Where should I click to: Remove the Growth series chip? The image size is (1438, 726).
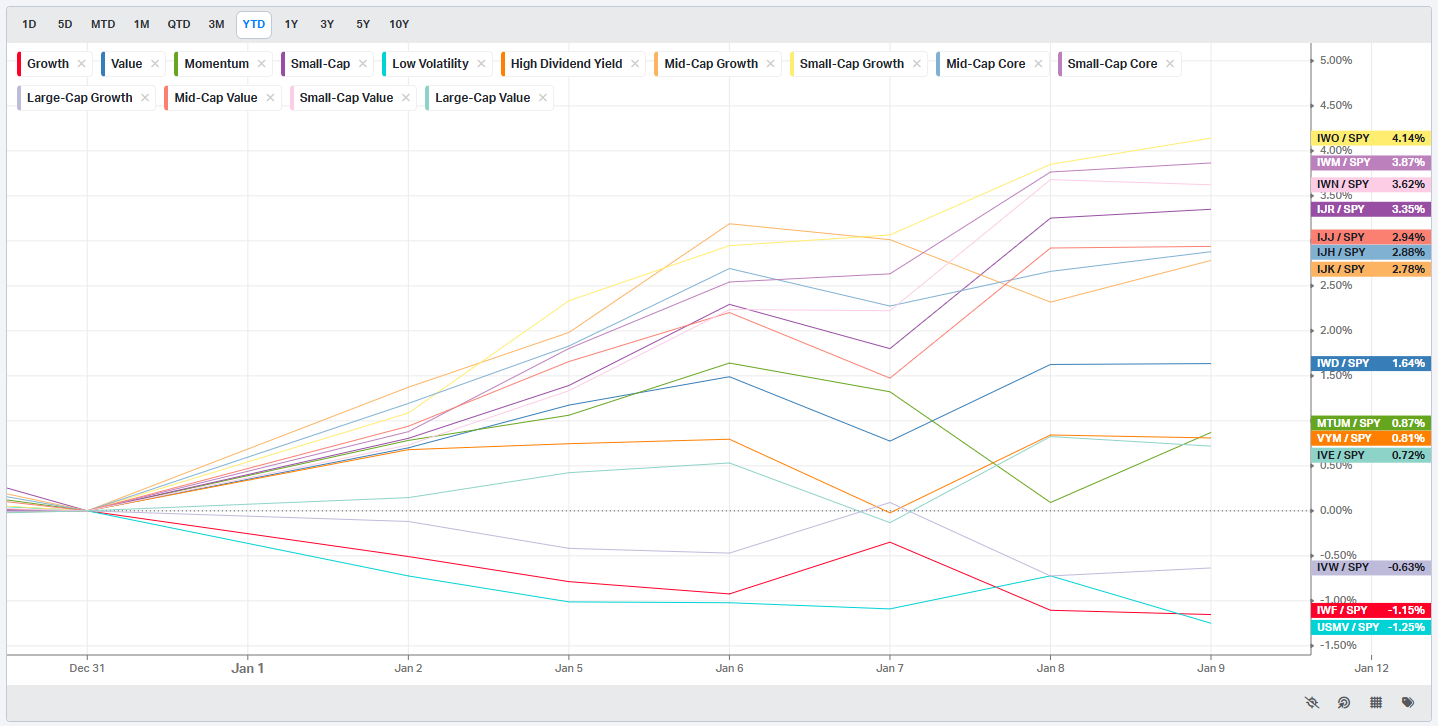pyautogui.click(x=82, y=64)
